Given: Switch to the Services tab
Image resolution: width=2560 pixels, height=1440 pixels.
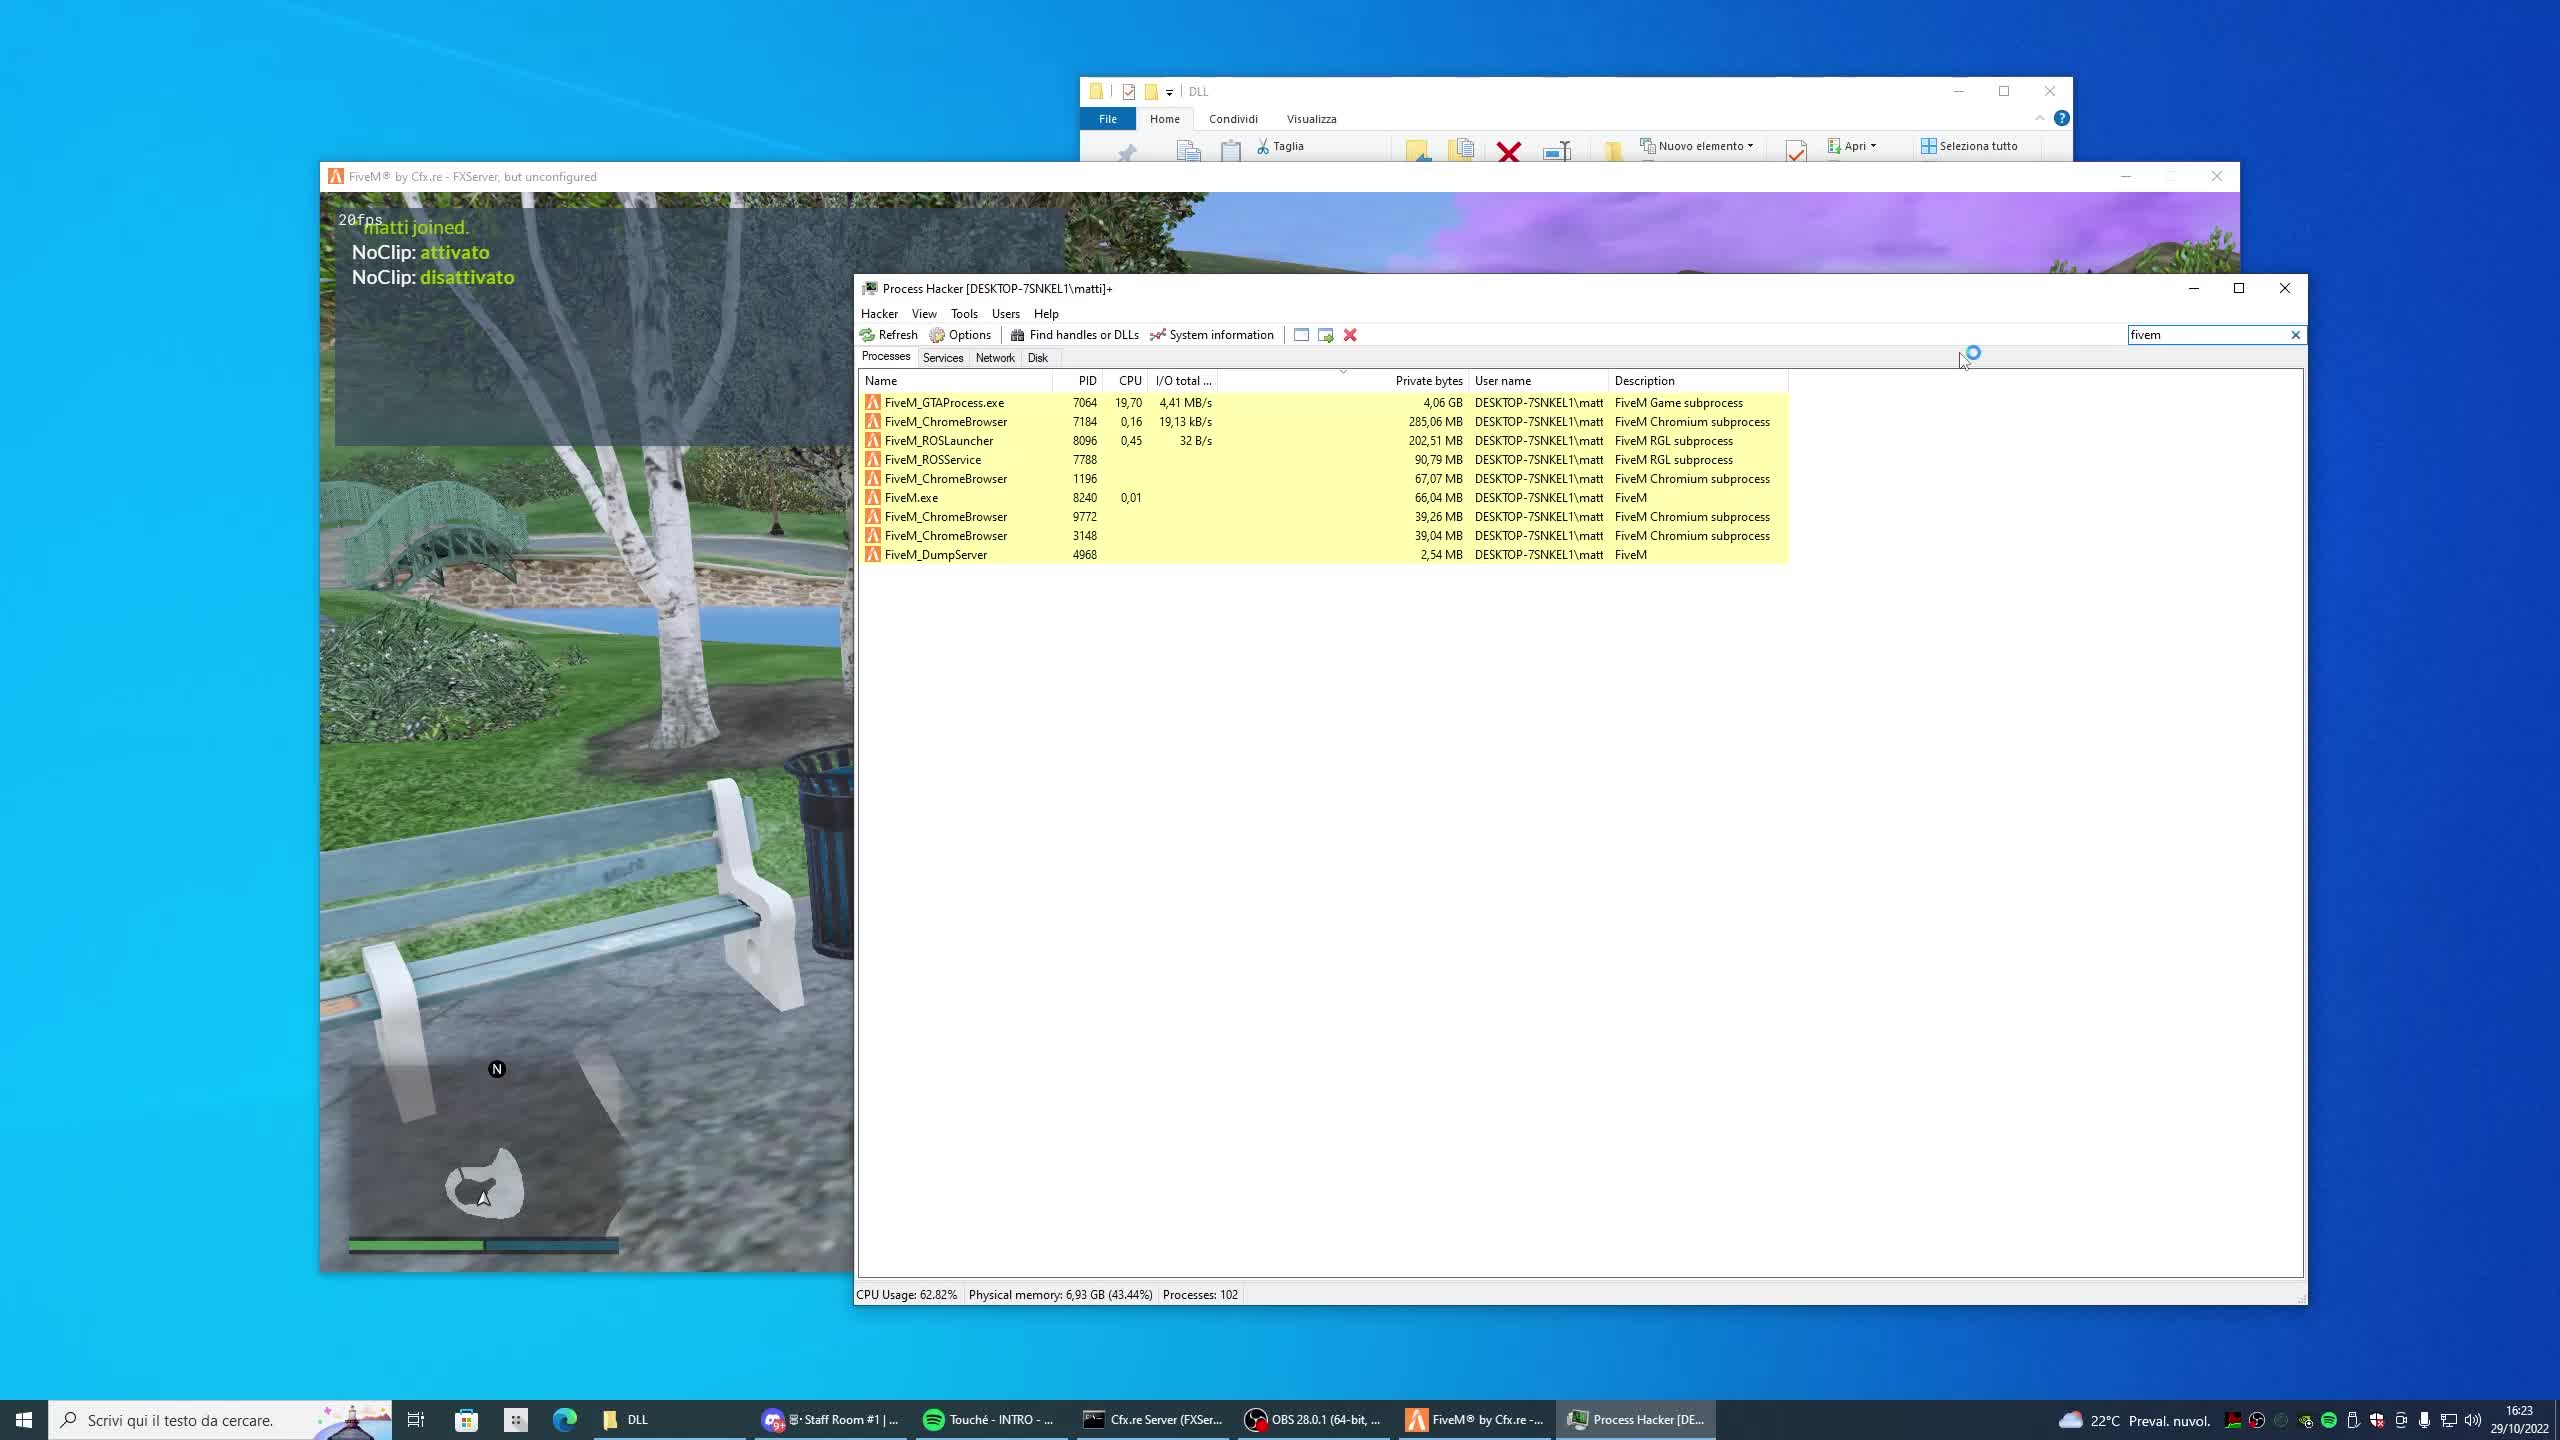Looking at the screenshot, I should (942, 358).
